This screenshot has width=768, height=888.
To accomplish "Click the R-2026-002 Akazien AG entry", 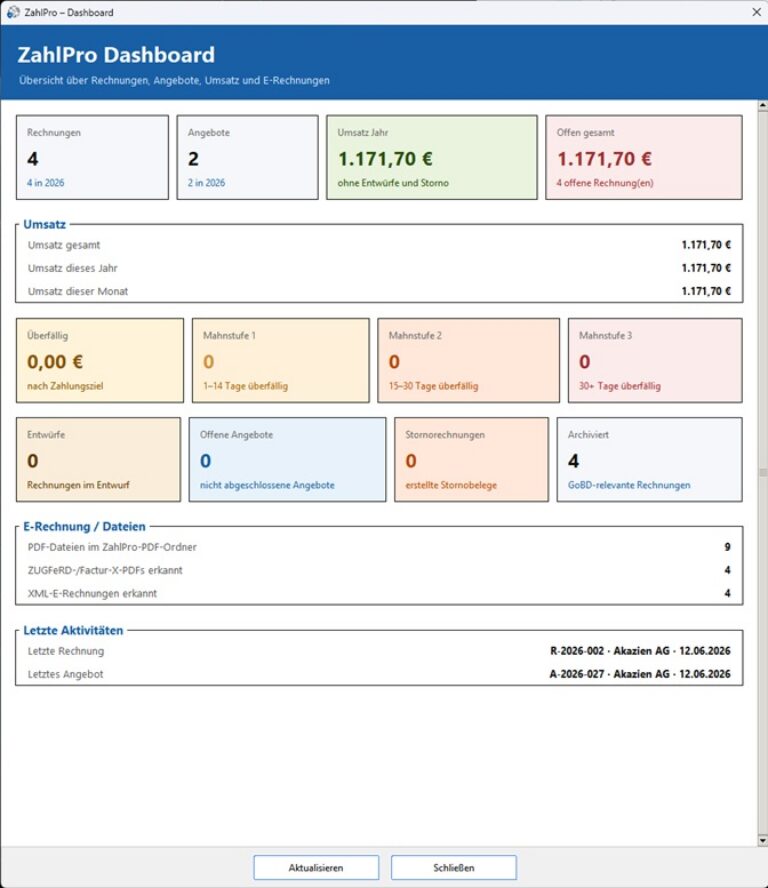I will pos(640,651).
